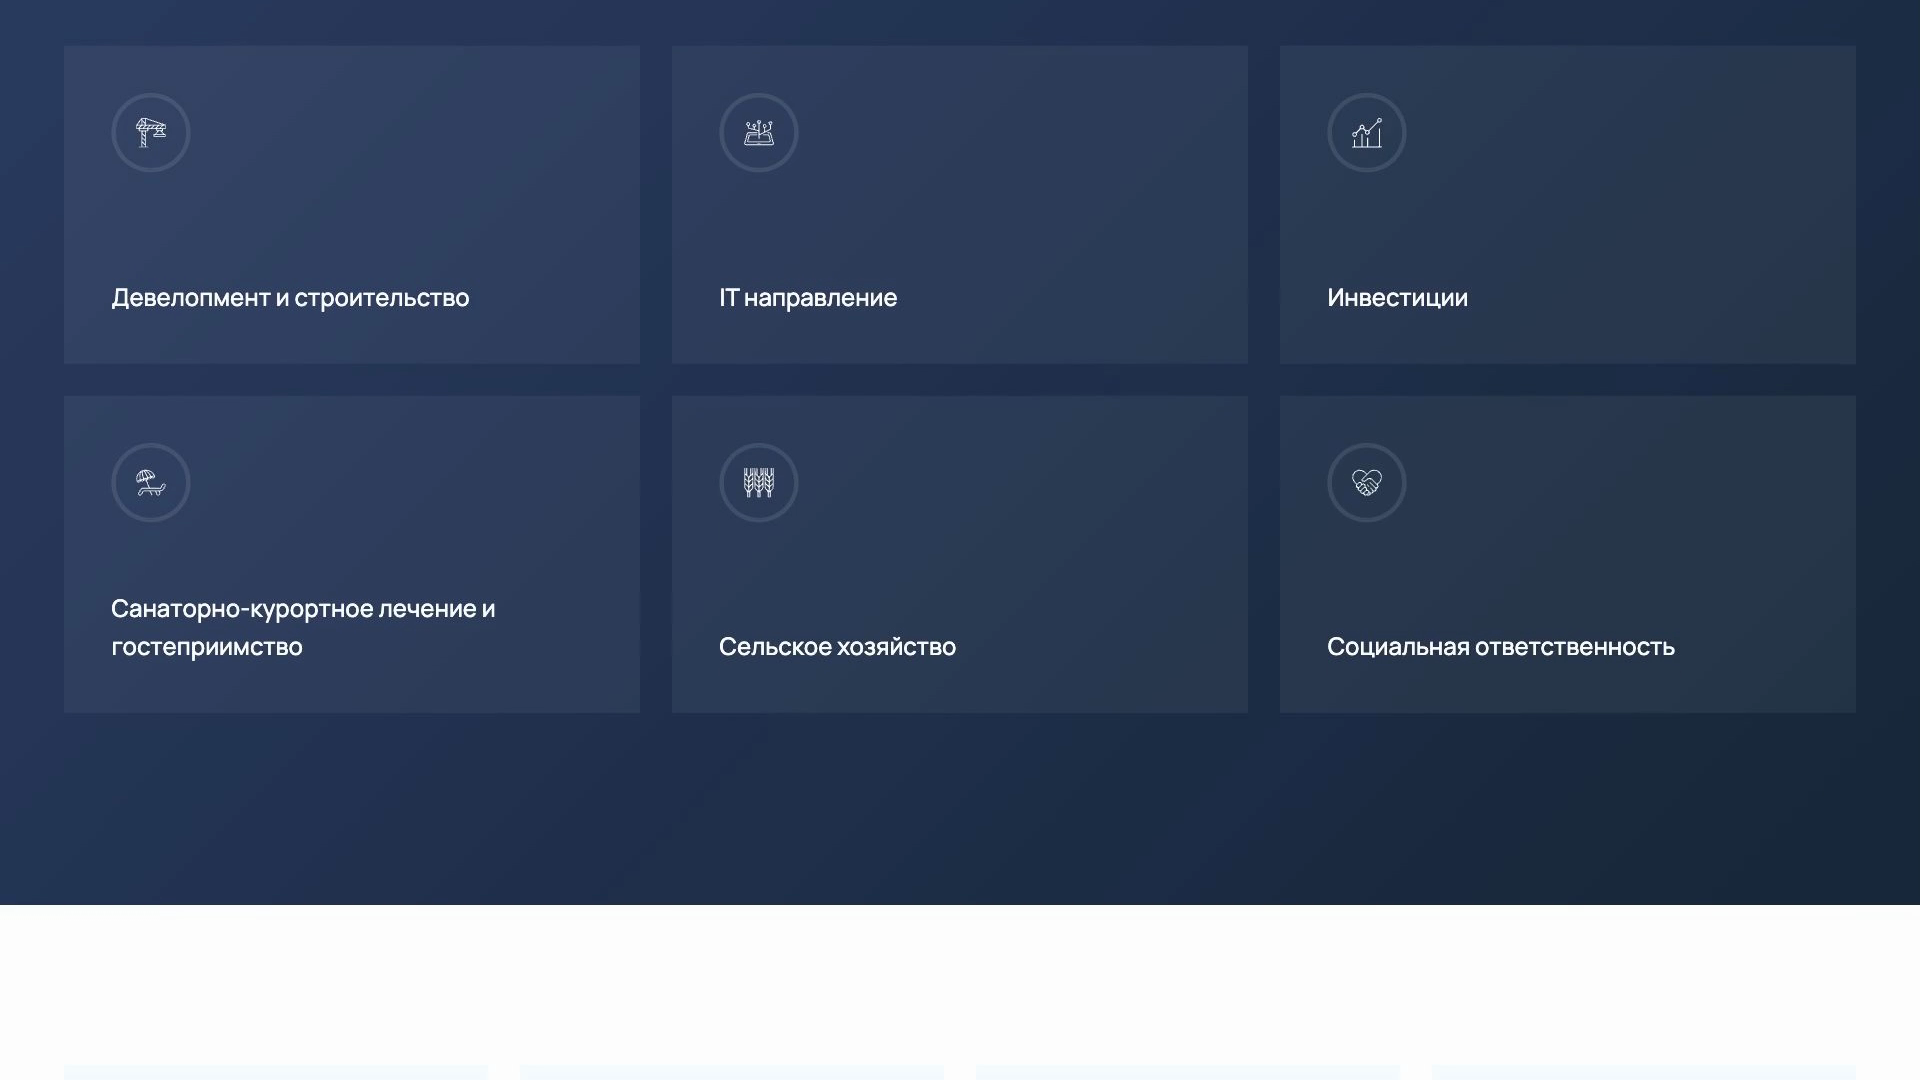Click the construction crane icon
Image resolution: width=1920 pixels, height=1080 pixels.
point(151,133)
